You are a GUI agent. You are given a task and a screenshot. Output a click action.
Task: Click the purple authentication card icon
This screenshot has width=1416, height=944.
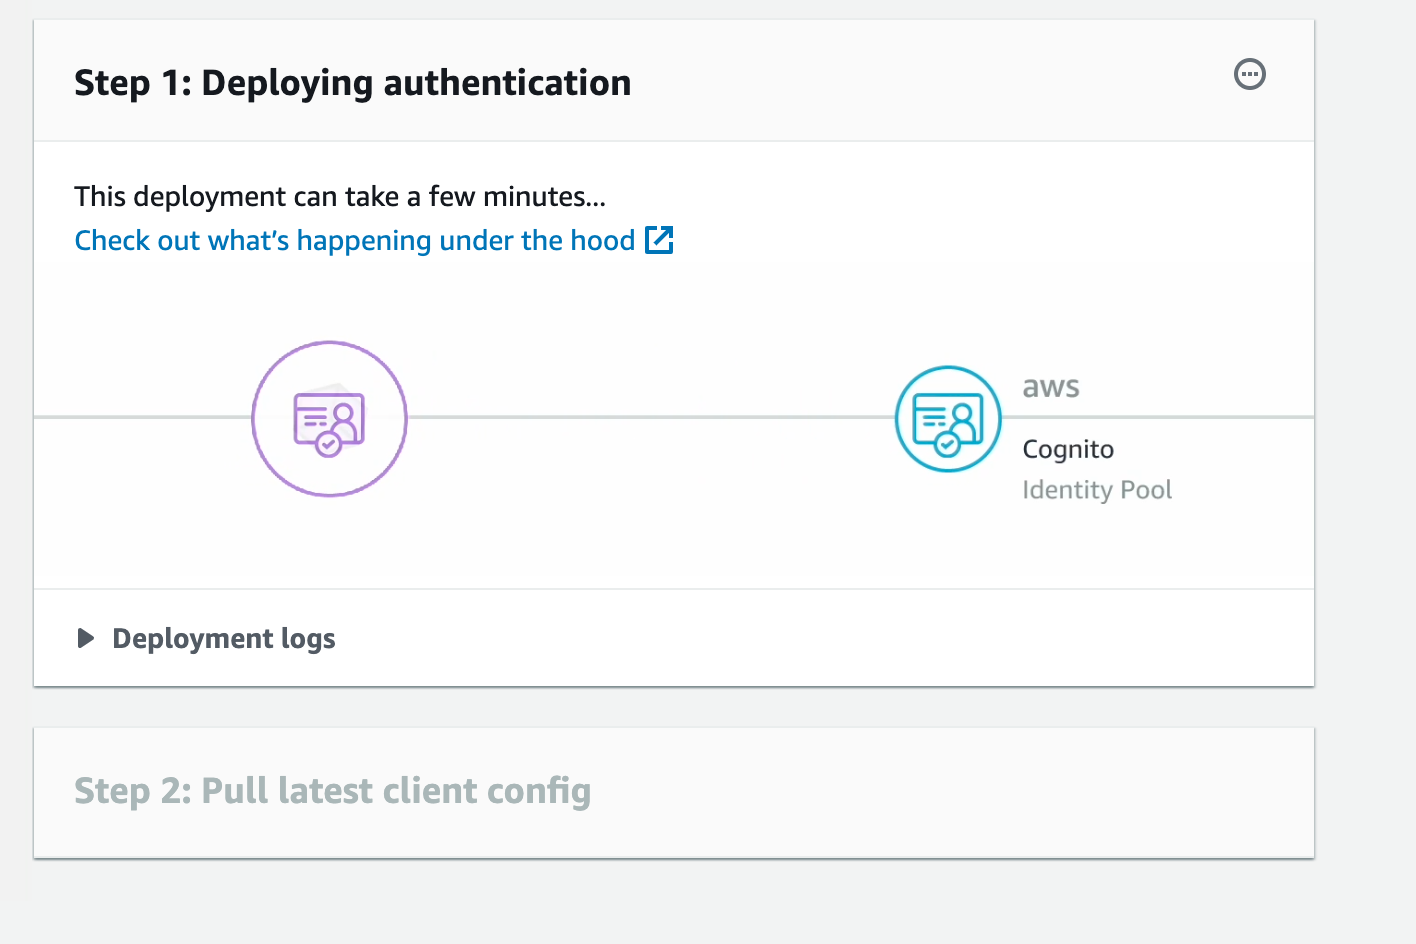329,419
